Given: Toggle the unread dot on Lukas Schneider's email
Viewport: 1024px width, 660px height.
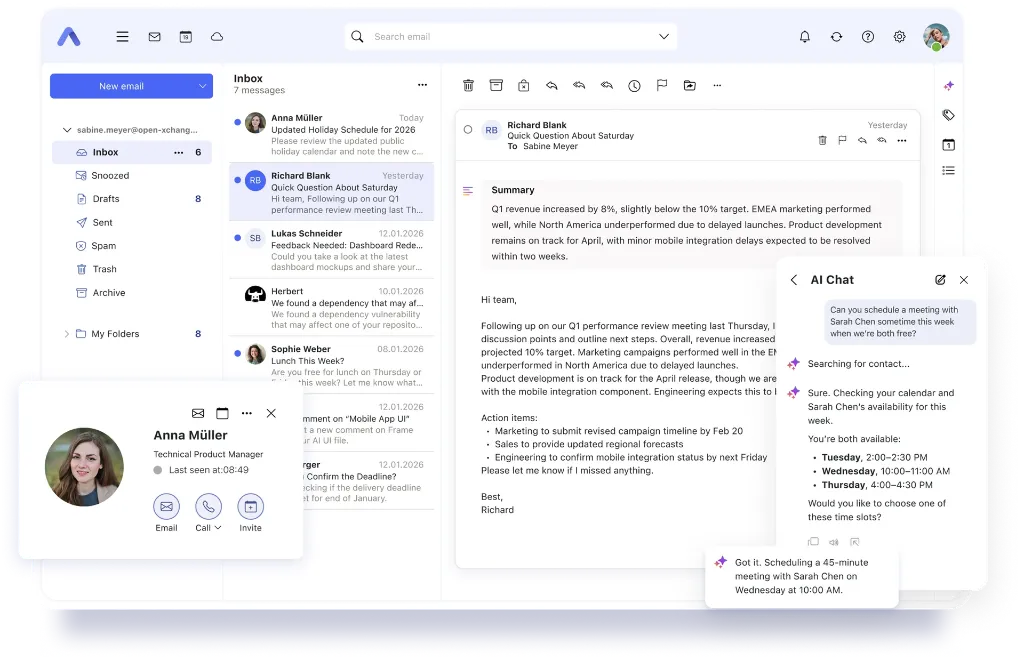Looking at the screenshot, I should (237, 238).
